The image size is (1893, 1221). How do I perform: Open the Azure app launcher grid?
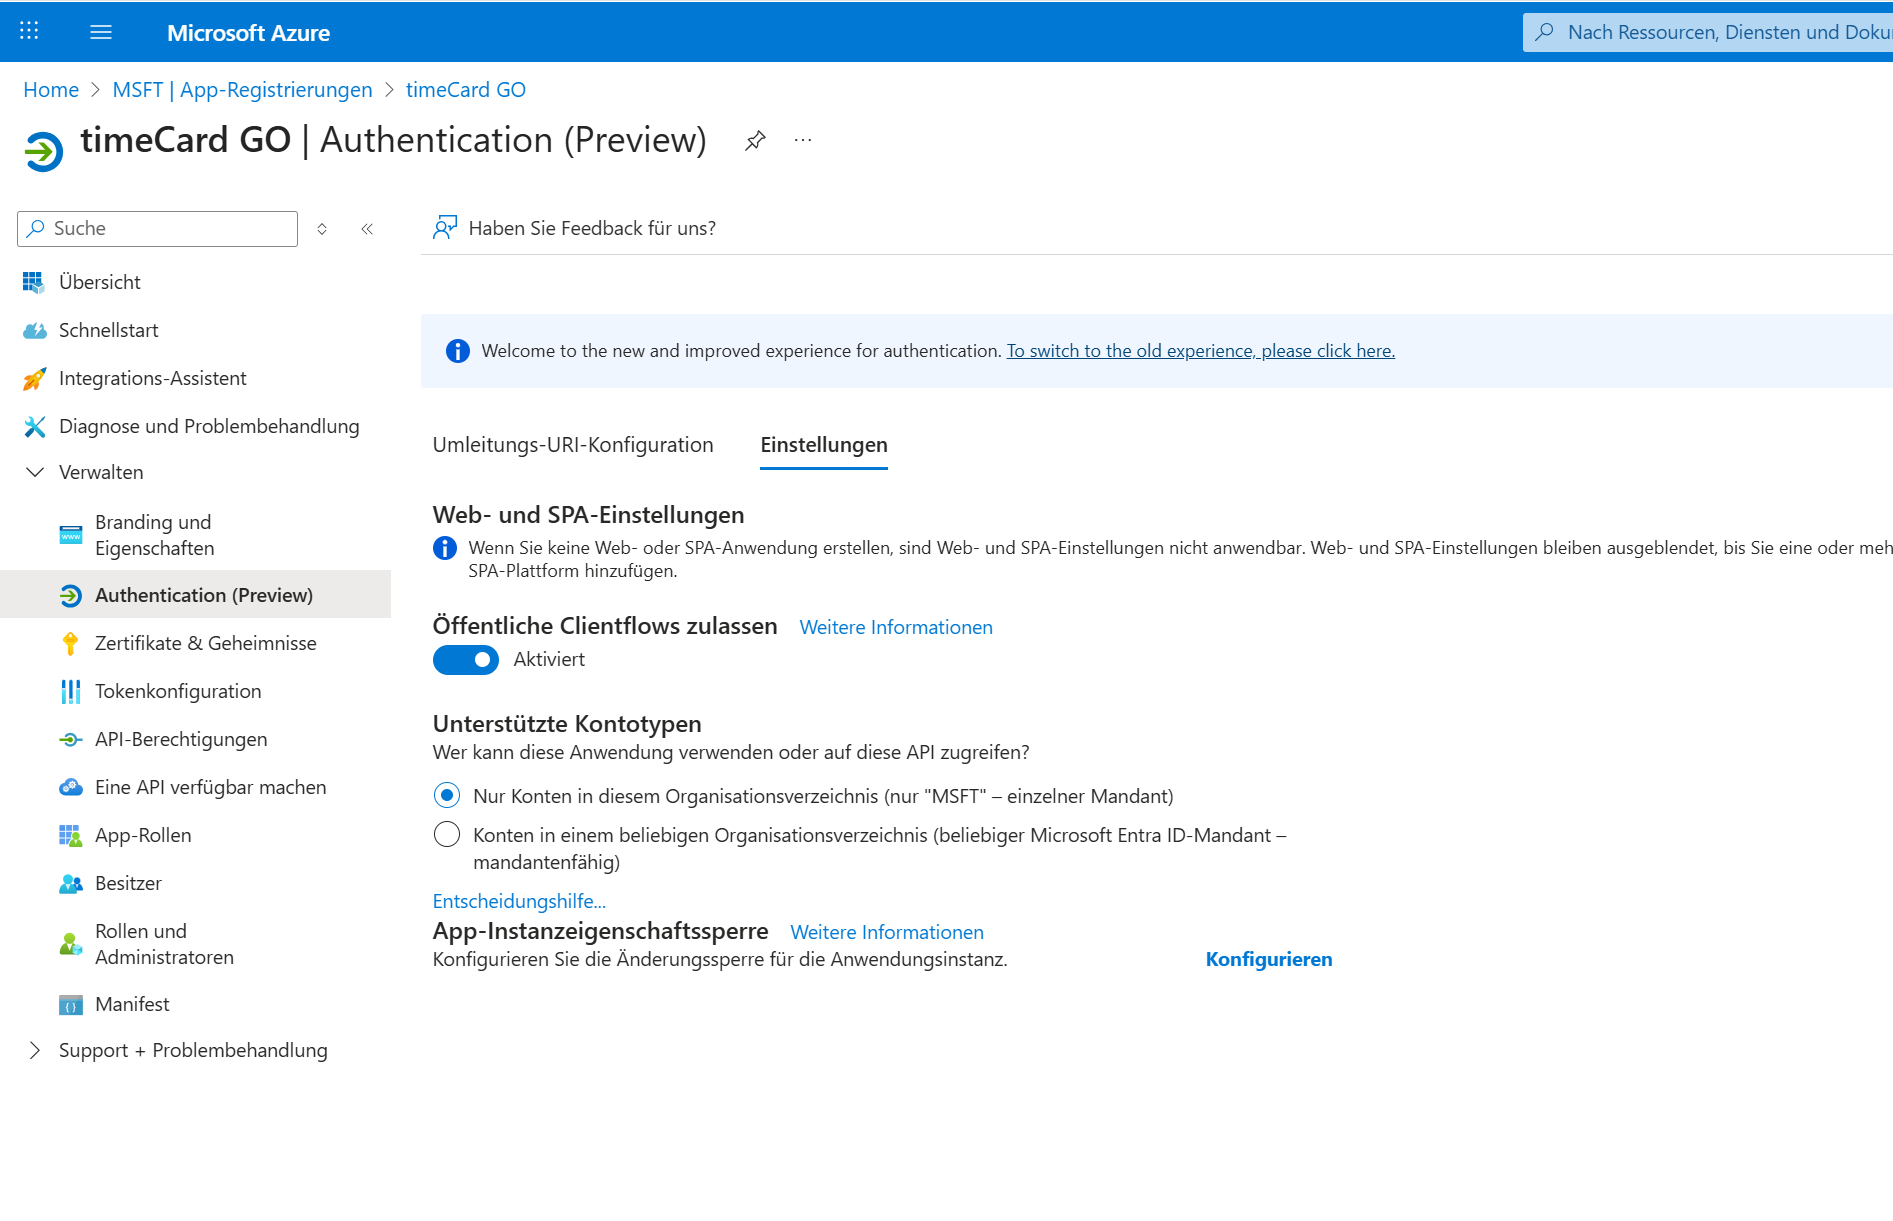click(x=29, y=31)
